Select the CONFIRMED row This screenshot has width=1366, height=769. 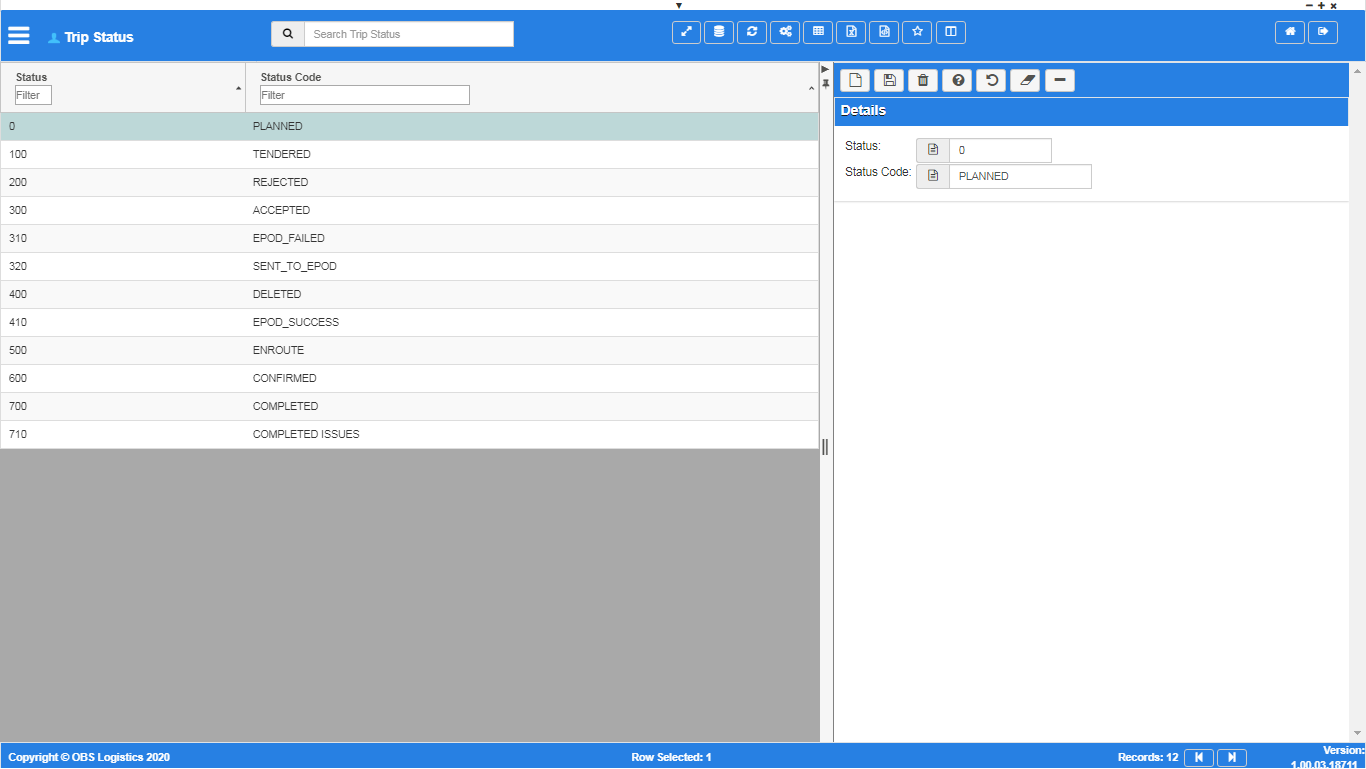click(x=409, y=378)
